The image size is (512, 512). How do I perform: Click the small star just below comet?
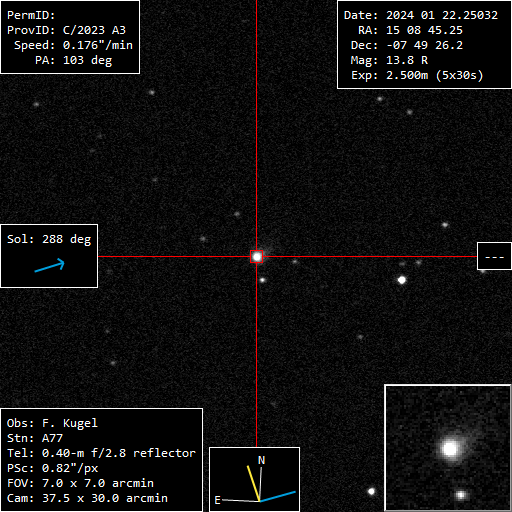point(263,280)
